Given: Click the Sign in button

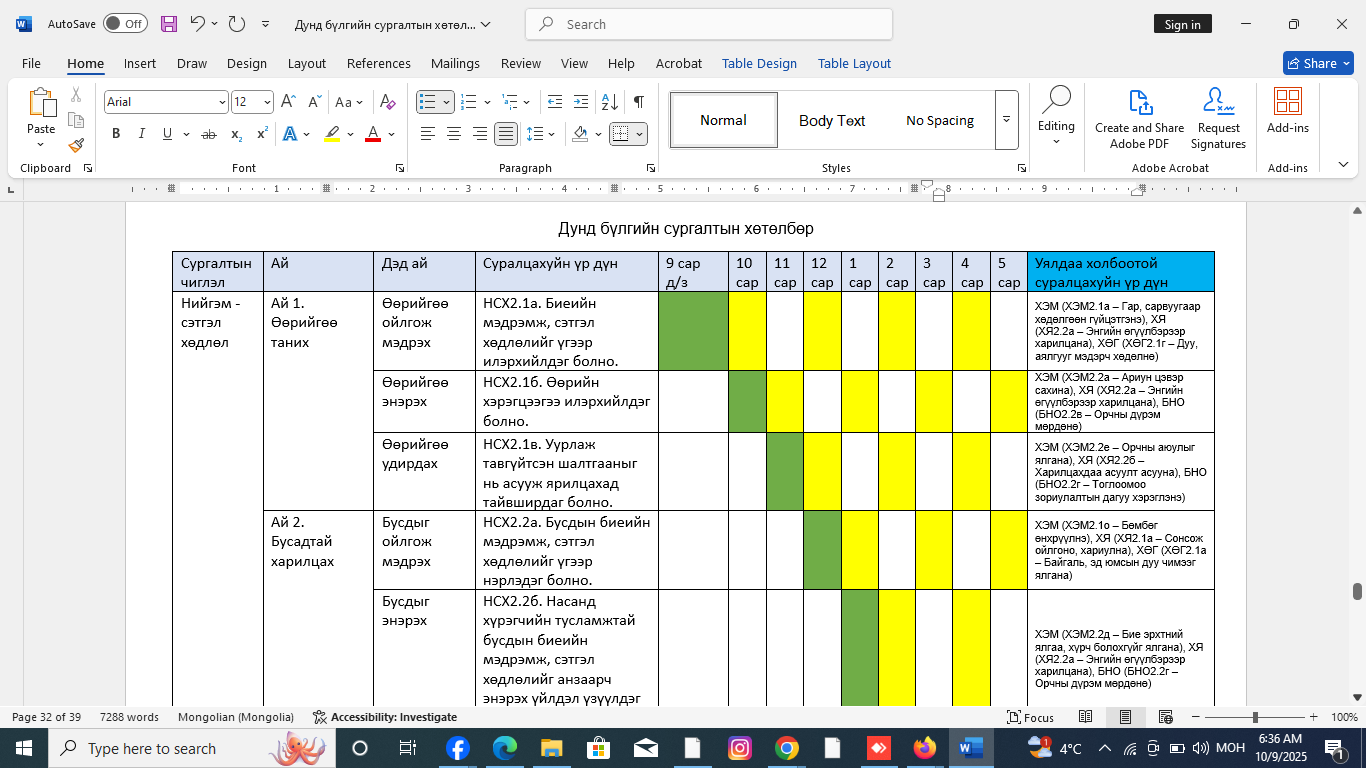Looking at the screenshot, I should 1182,24.
